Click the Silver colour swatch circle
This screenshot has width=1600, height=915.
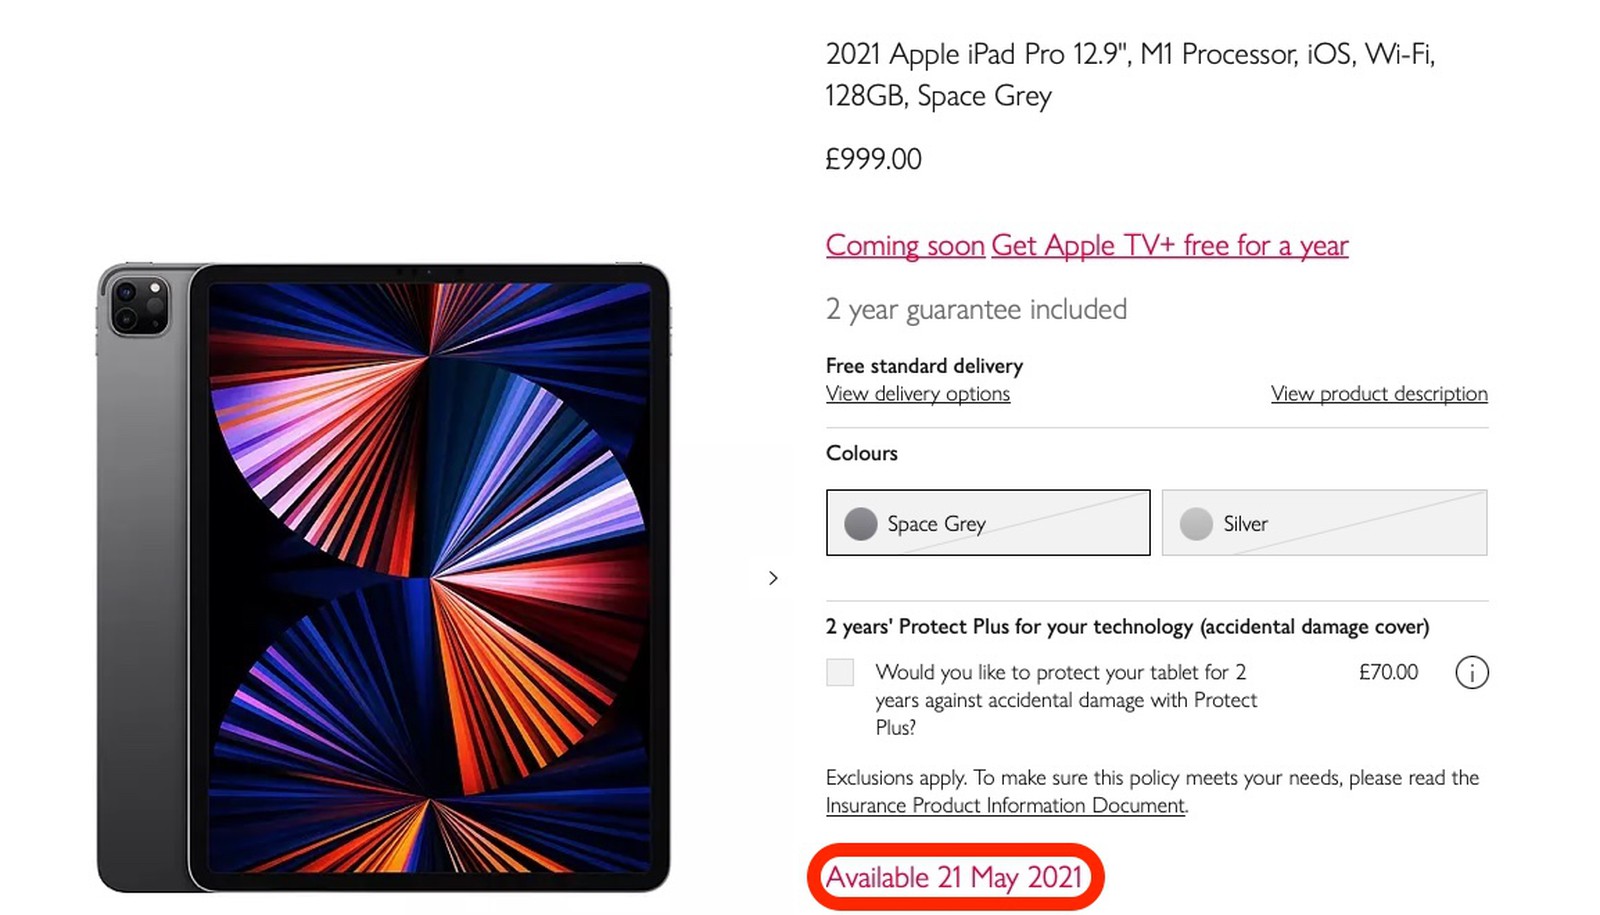(1196, 523)
